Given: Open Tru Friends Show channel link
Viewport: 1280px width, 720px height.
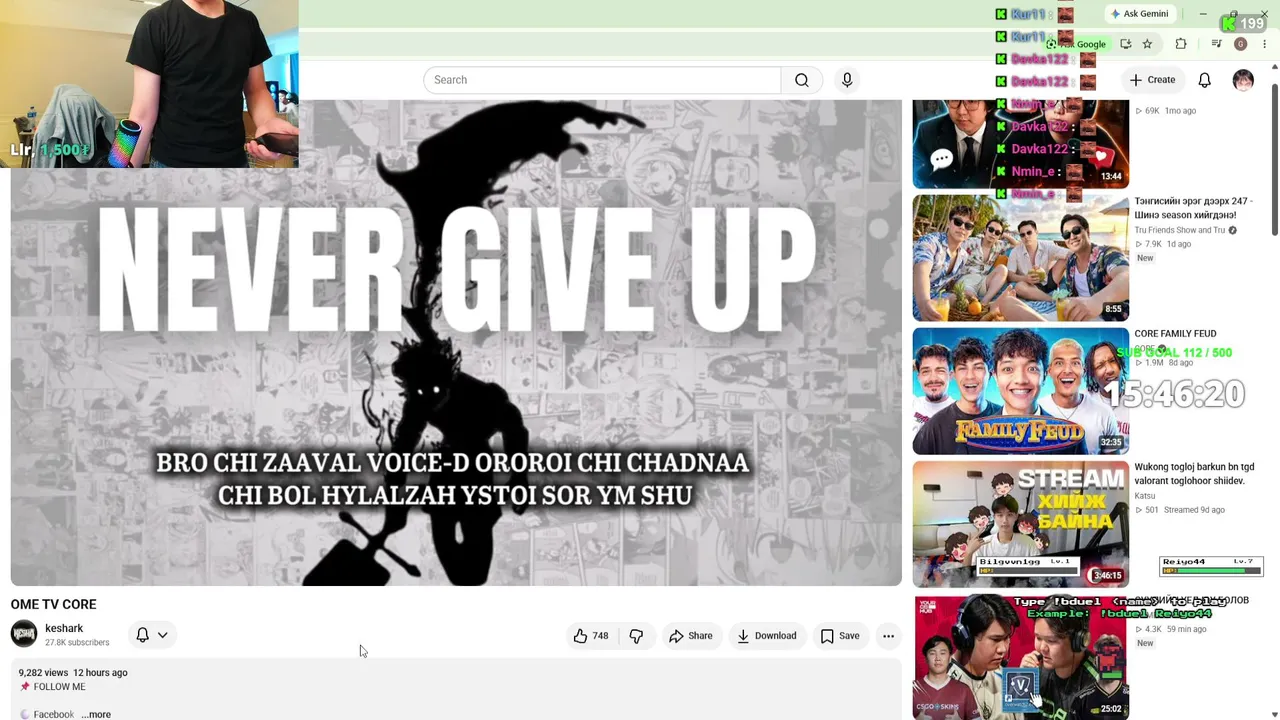Looking at the screenshot, I should point(1180,230).
